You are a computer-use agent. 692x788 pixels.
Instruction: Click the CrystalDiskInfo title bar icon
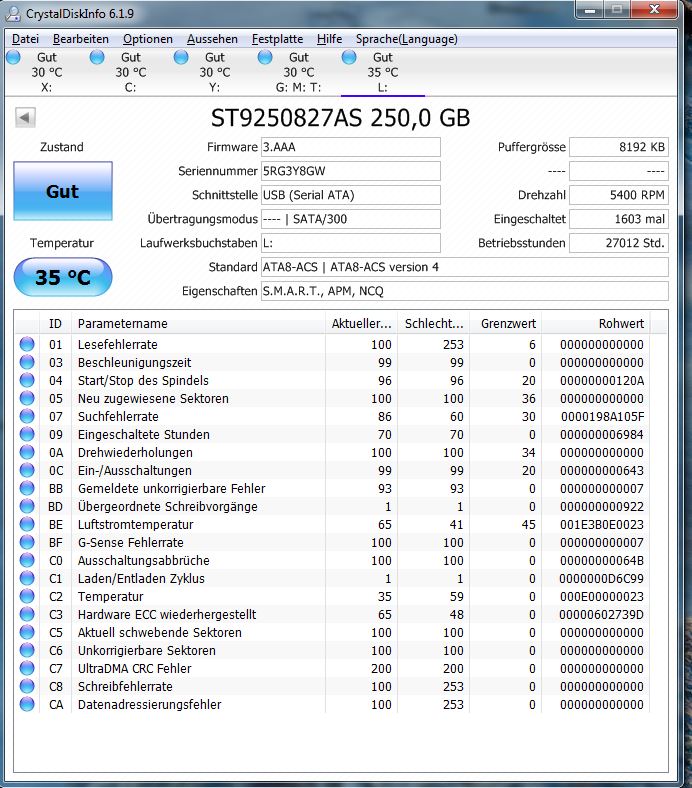(13, 14)
